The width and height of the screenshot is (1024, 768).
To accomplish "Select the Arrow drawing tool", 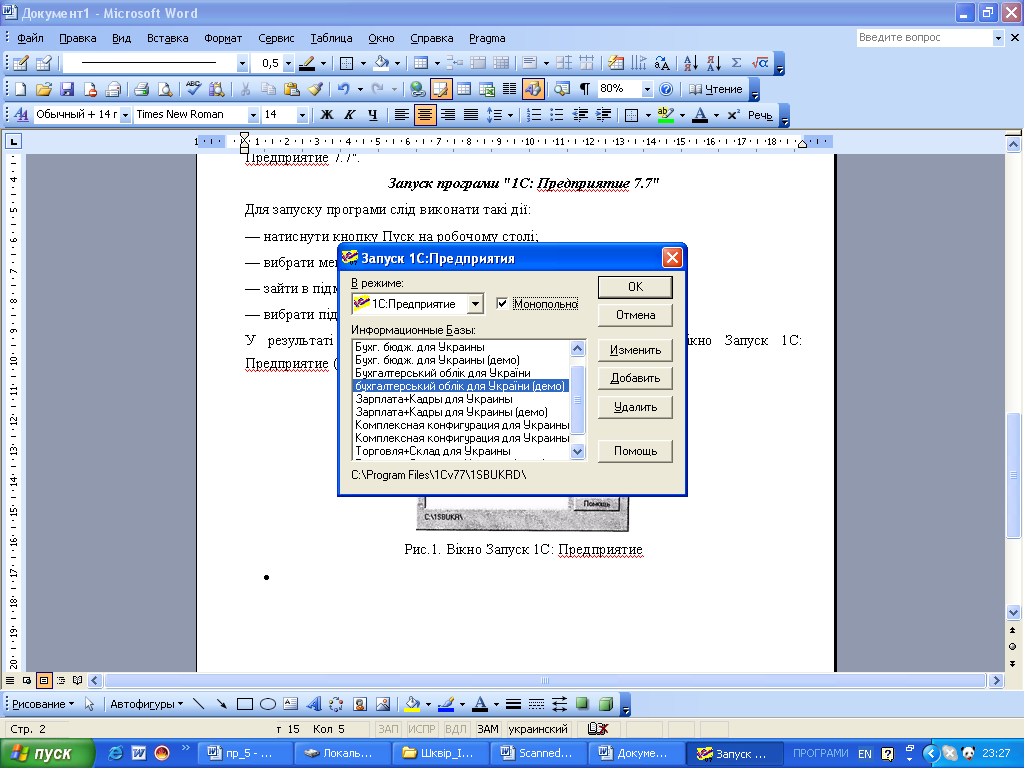I will coord(221,704).
